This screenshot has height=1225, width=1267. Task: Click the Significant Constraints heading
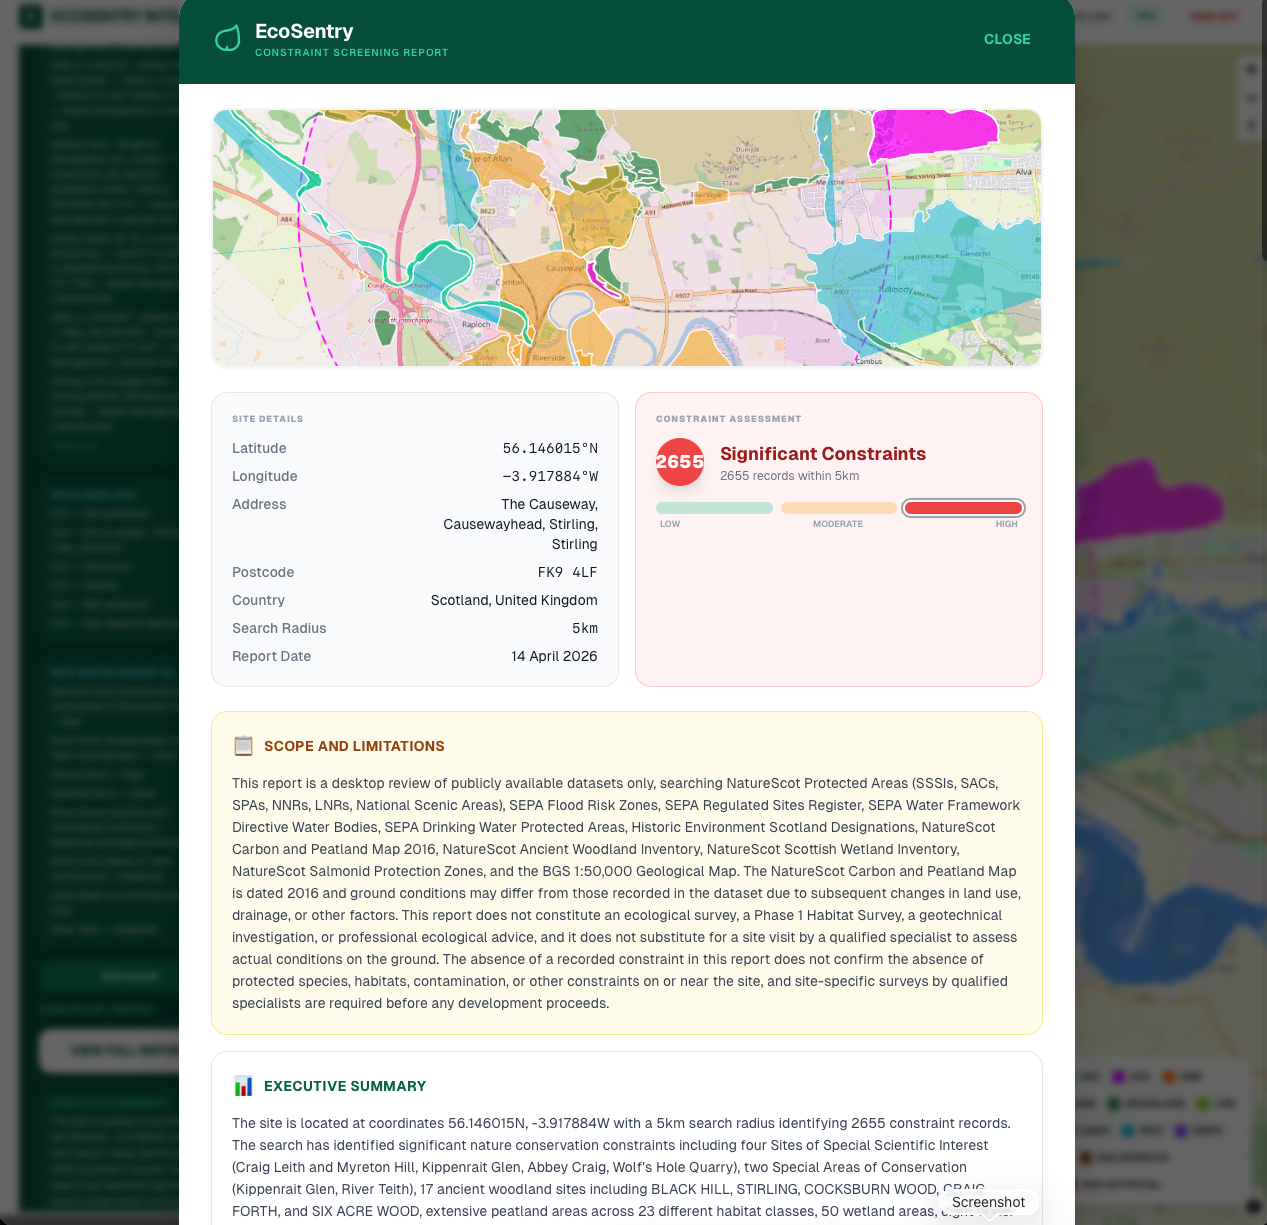[x=822, y=454]
